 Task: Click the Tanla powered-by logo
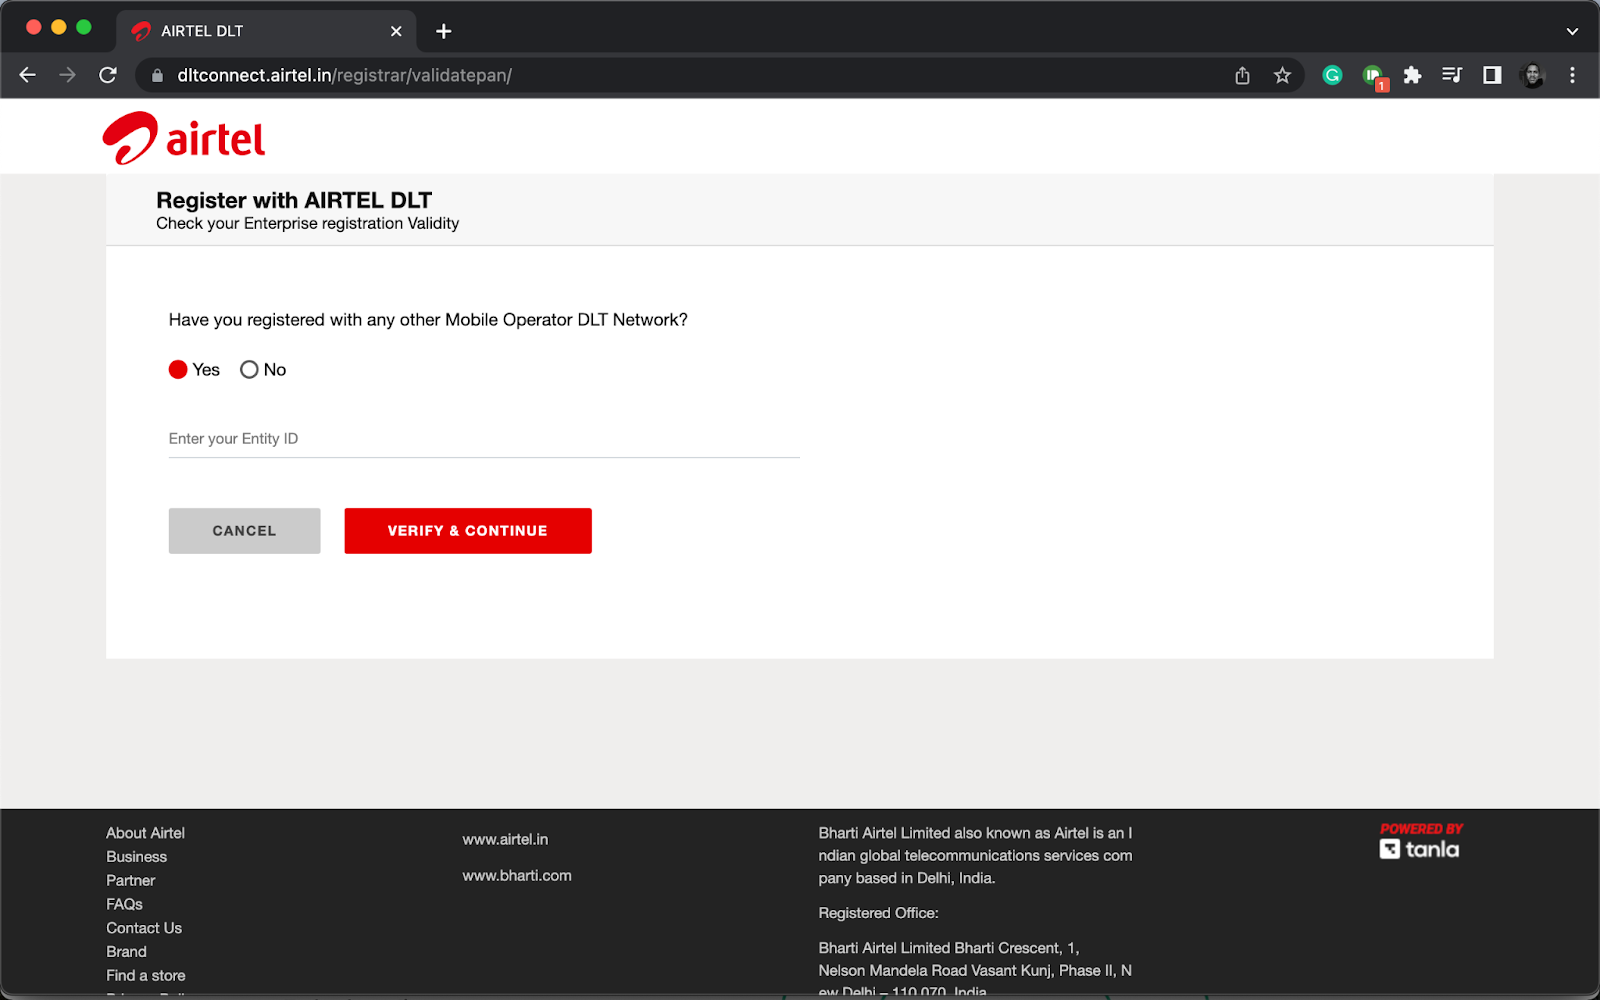tap(1420, 842)
